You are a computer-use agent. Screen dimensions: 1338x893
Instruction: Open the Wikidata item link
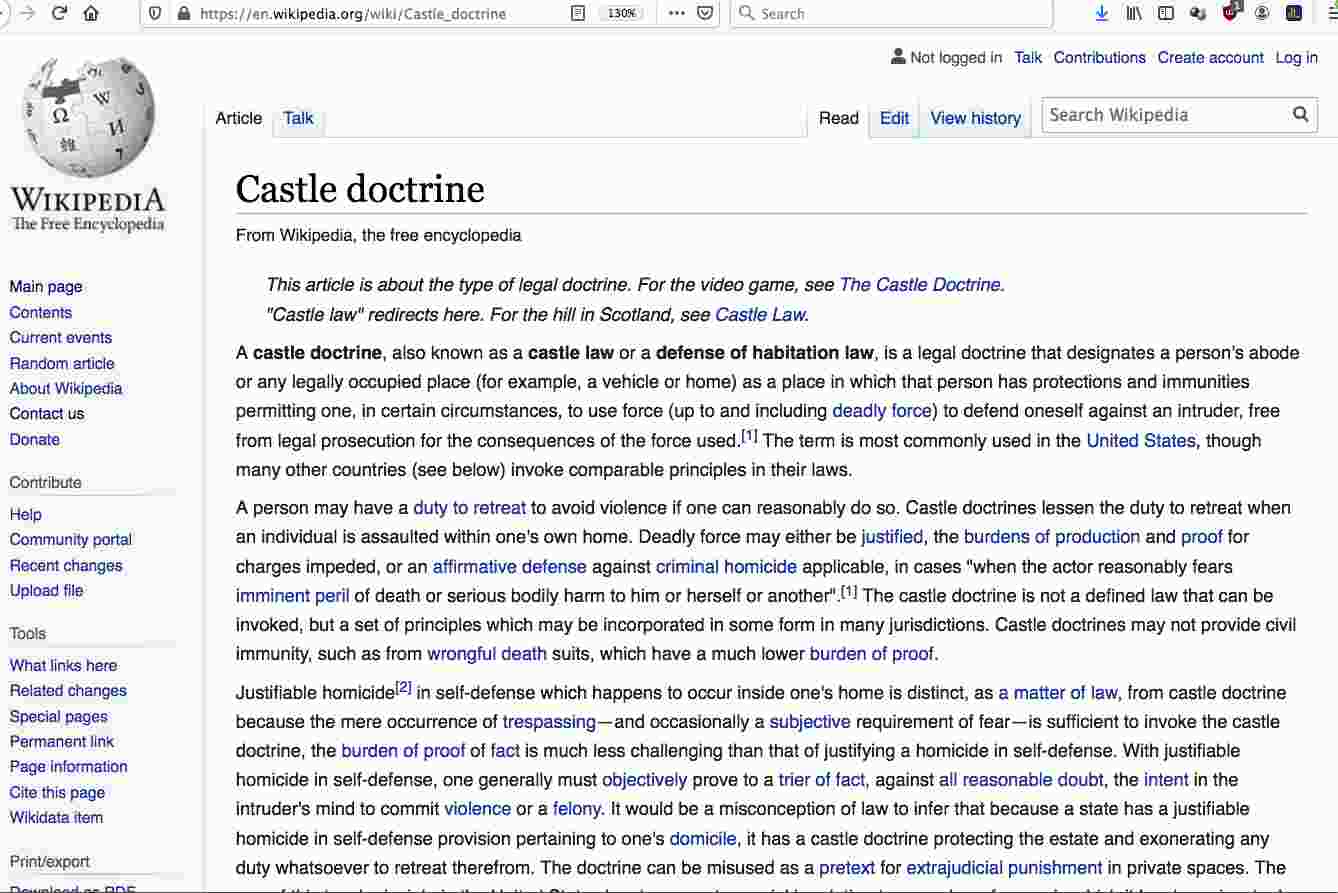point(56,818)
